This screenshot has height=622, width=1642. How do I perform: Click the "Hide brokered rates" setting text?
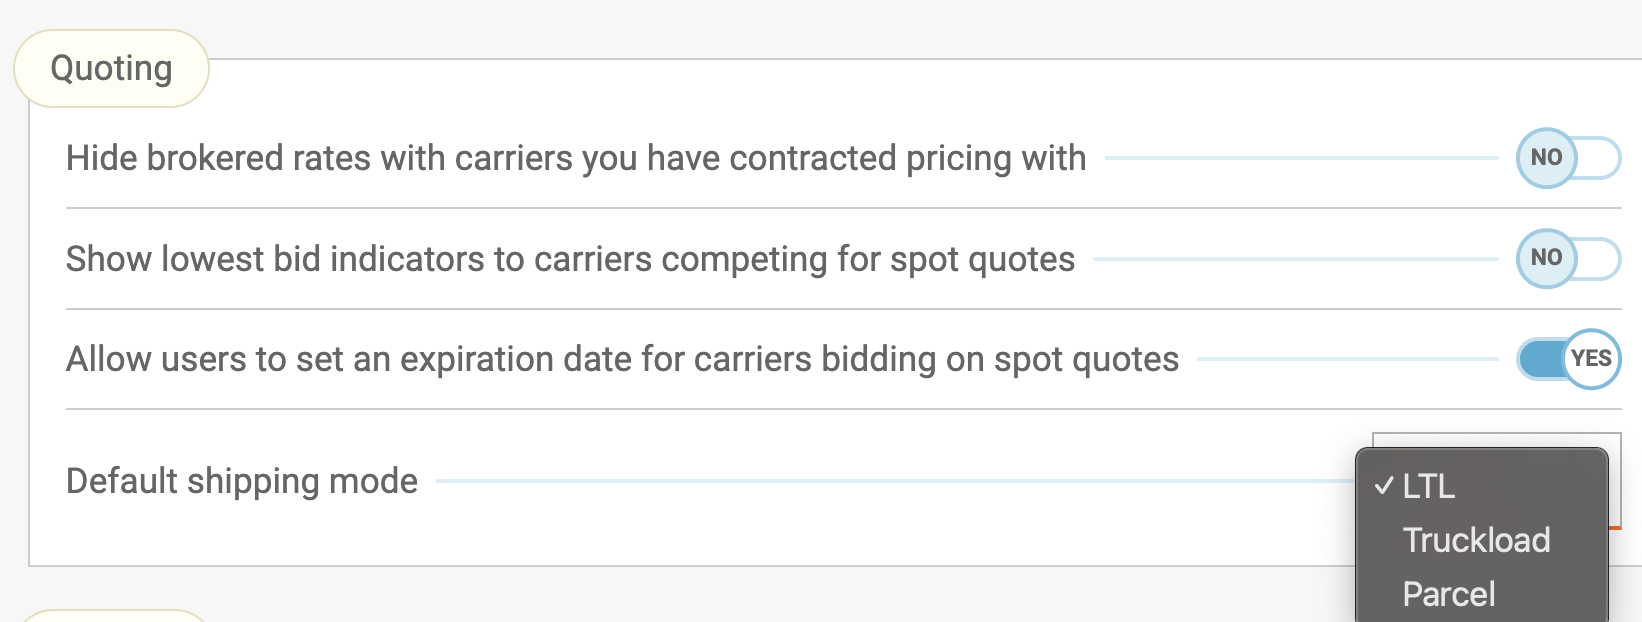pos(575,158)
